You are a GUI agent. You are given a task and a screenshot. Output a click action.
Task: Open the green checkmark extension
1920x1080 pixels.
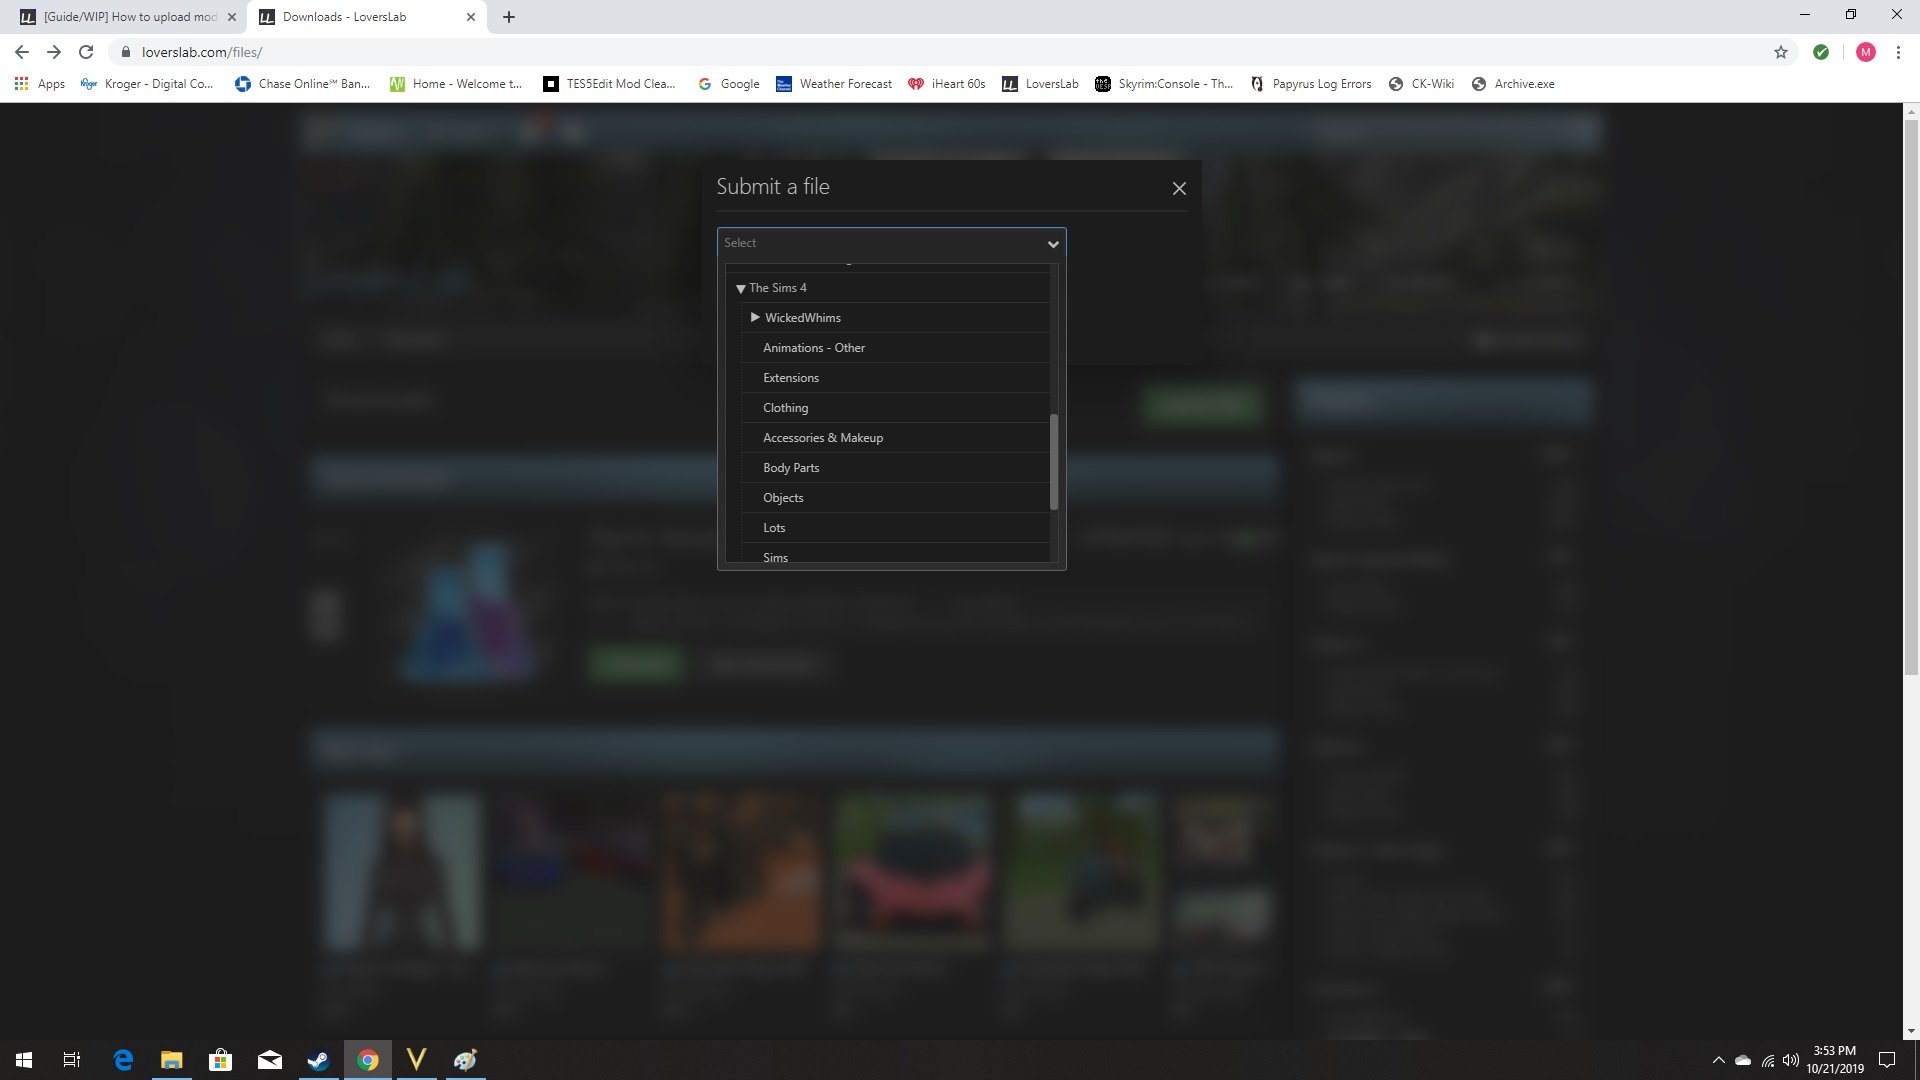pos(1821,52)
